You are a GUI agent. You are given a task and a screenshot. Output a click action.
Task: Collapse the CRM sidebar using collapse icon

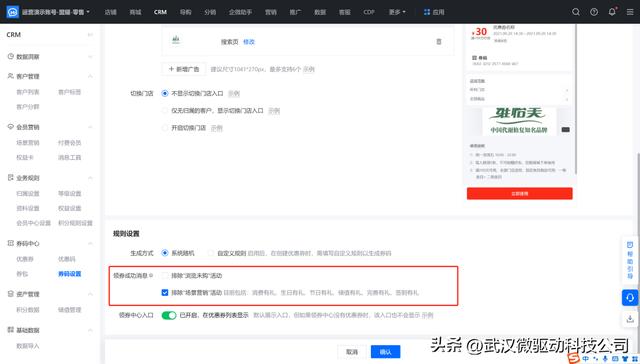tap(90, 35)
